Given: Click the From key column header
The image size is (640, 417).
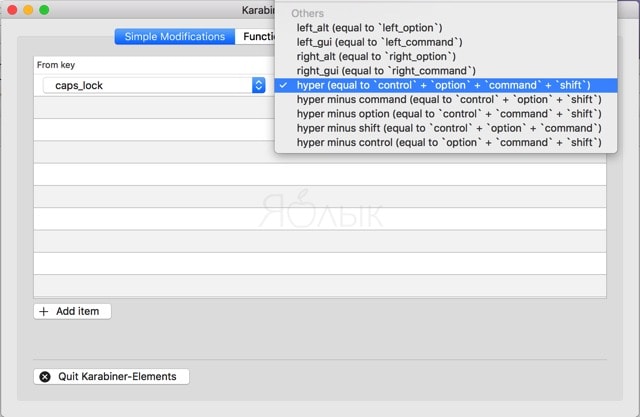Looking at the screenshot, I should (x=56, y=65).
